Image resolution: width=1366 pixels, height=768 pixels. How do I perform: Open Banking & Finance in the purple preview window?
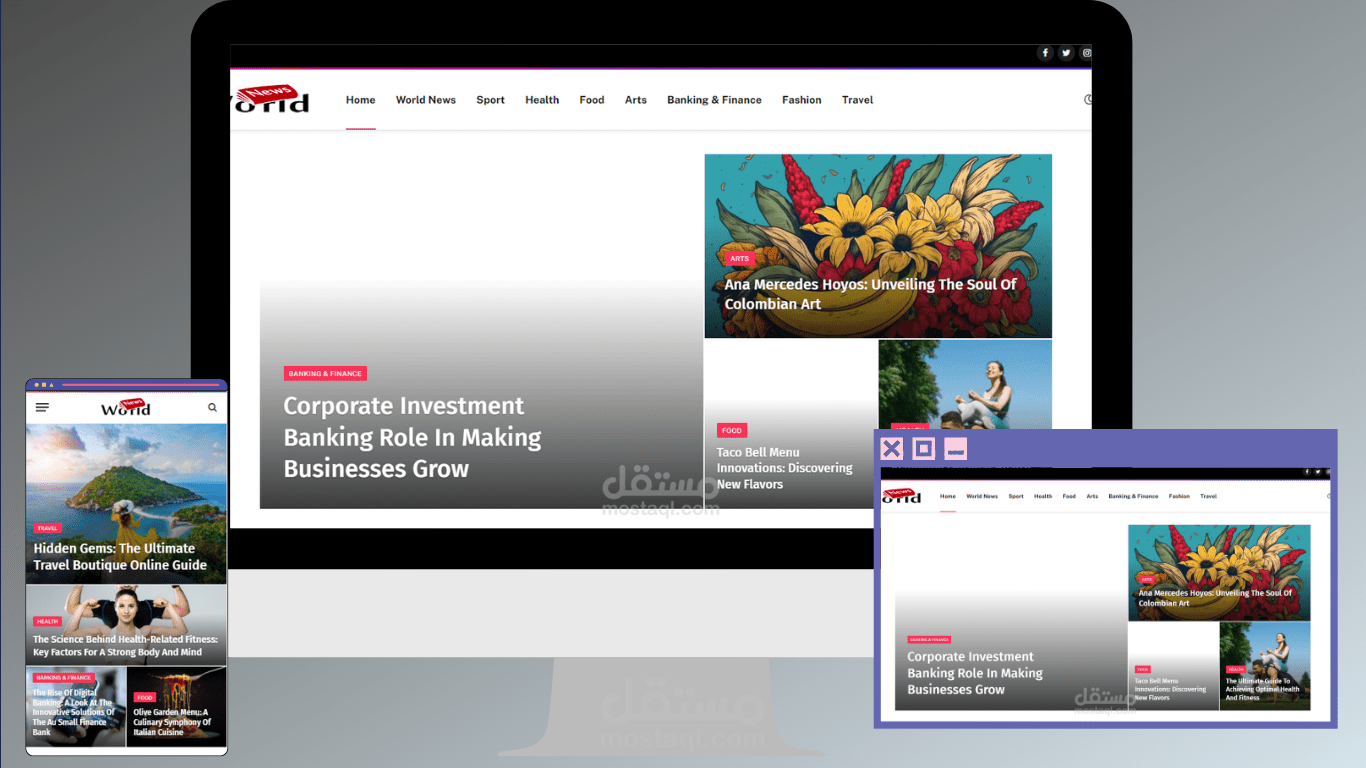point(1133,496)
